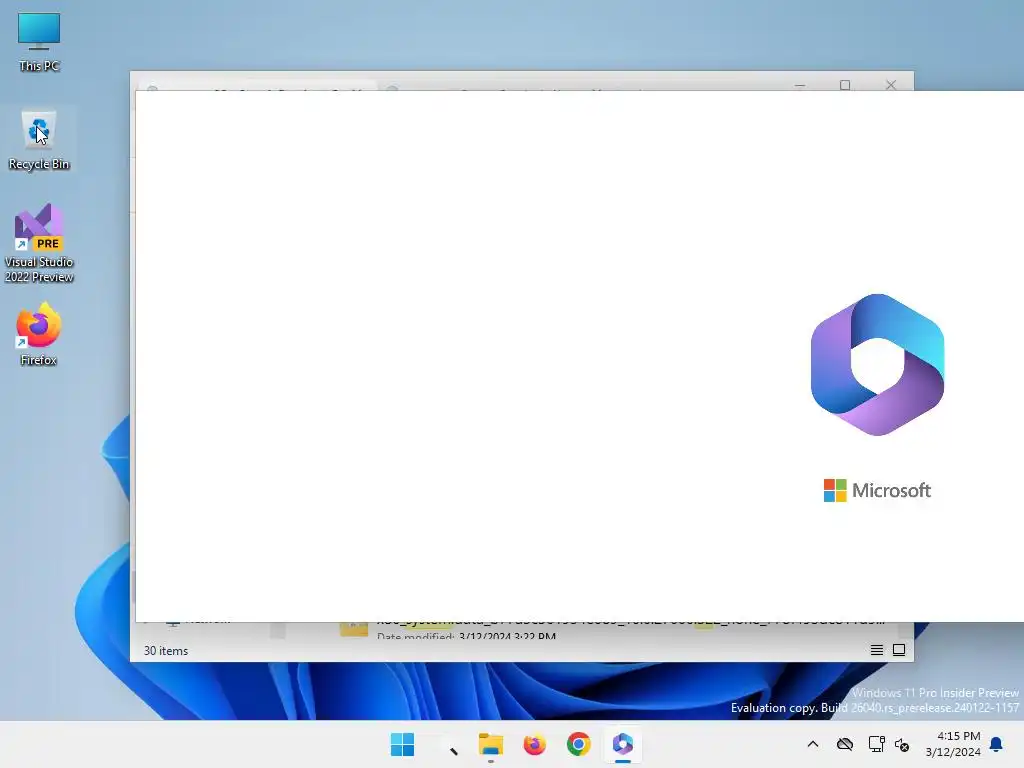Show hidden system tray icons
1024x768 pixels.
(x=813, y=744)
